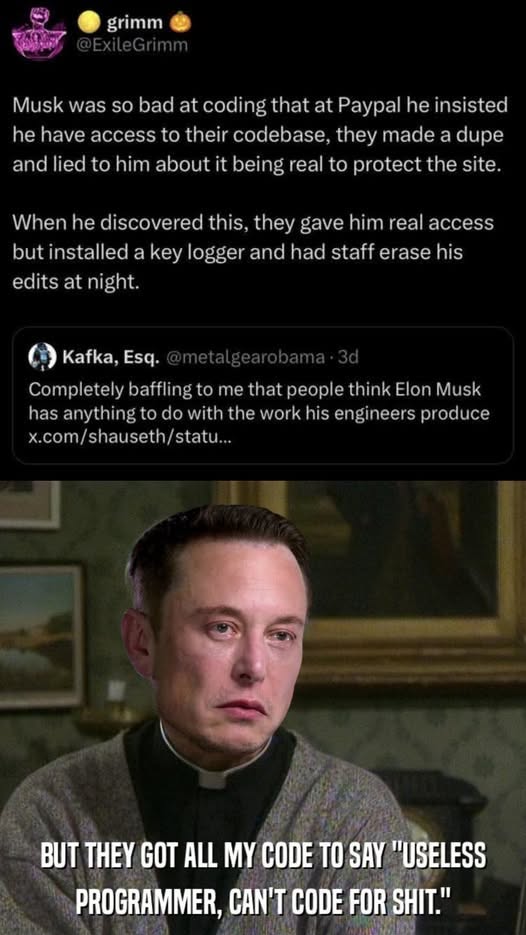Select the quoted text "Completely baffling to me"
Screen dimensions: 526x935
(259, 401)
